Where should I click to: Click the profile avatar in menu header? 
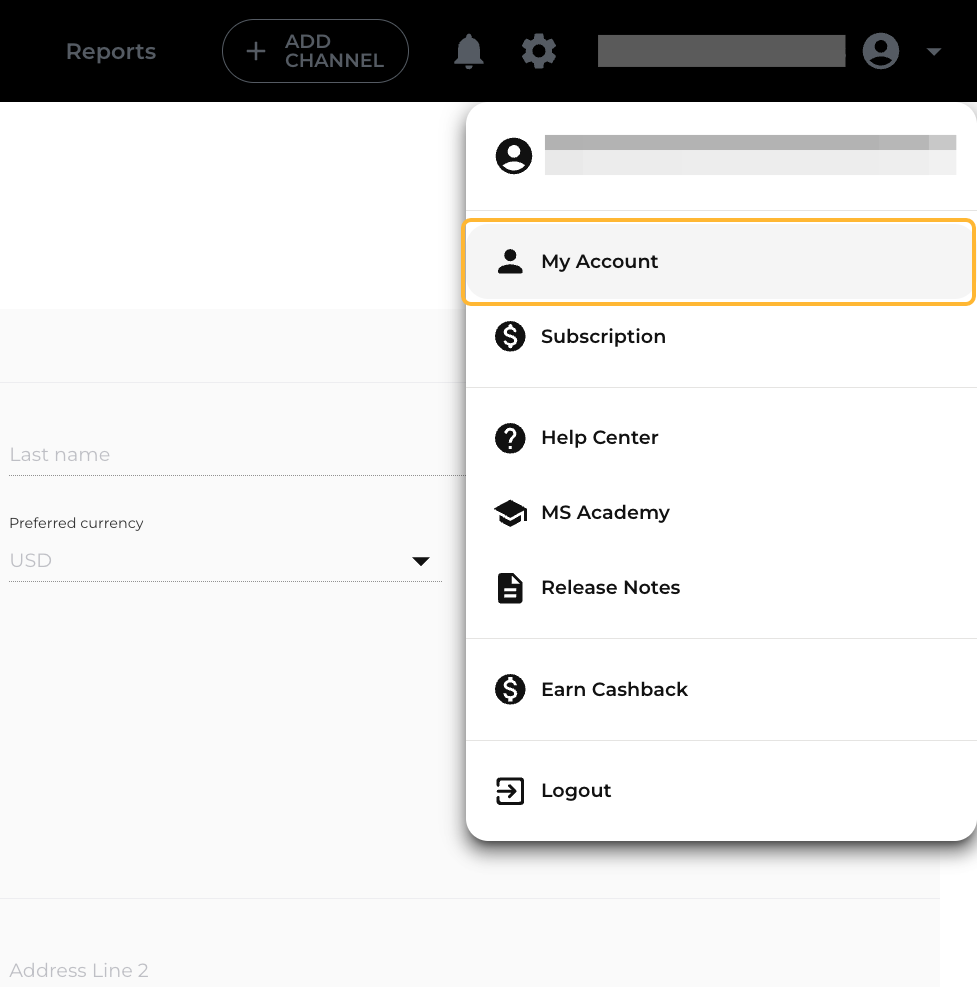[x=514, y=155]
